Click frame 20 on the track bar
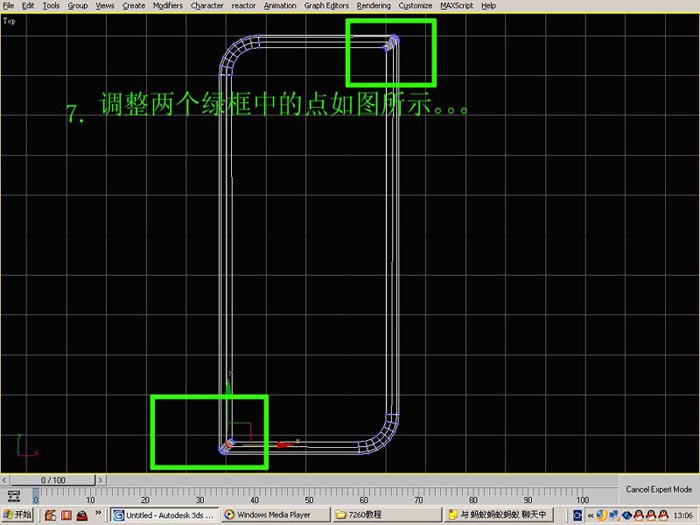The width and height of the screenshot is (700, 525). (x=145, y=499)
